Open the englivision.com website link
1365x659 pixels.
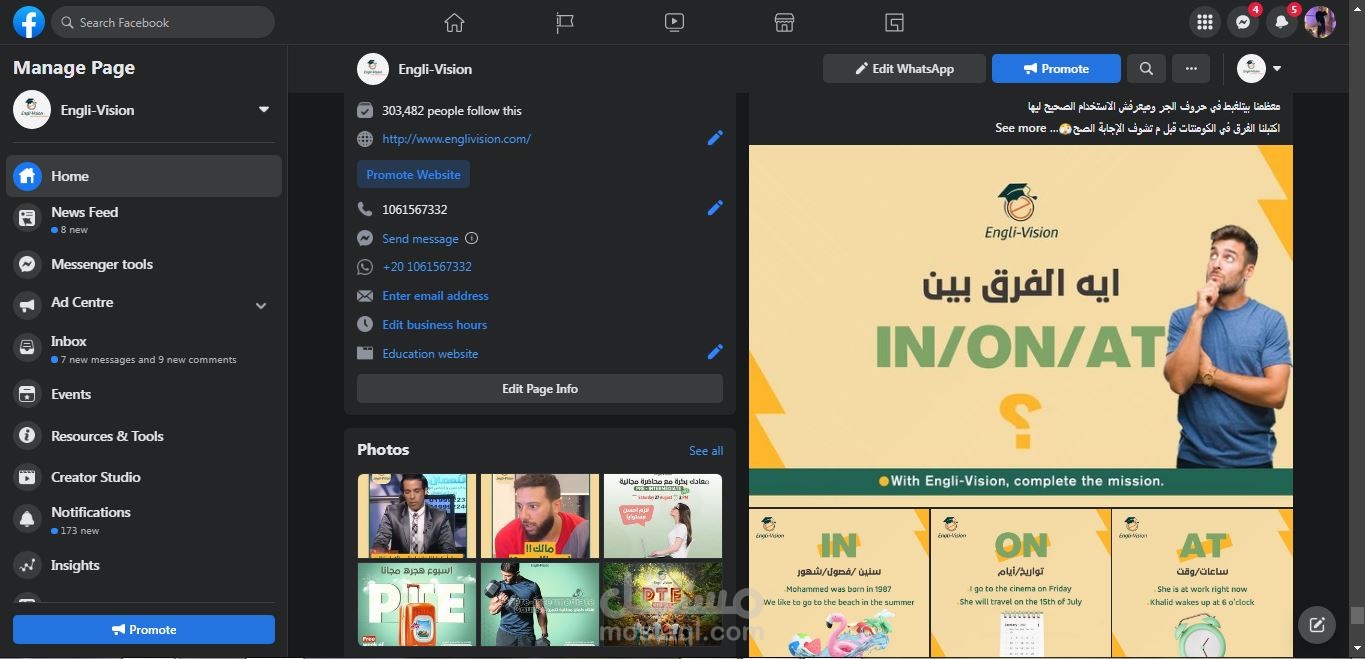click(456, 139)
